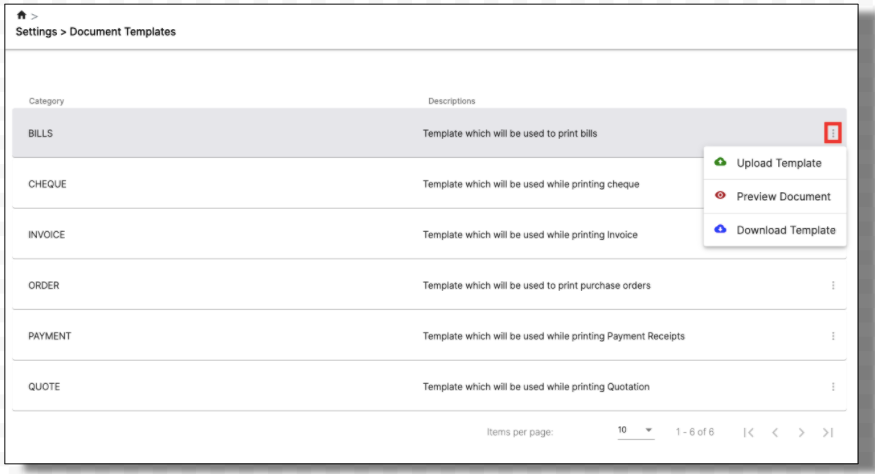Go to the next page of results

click(x=801, y=432)
